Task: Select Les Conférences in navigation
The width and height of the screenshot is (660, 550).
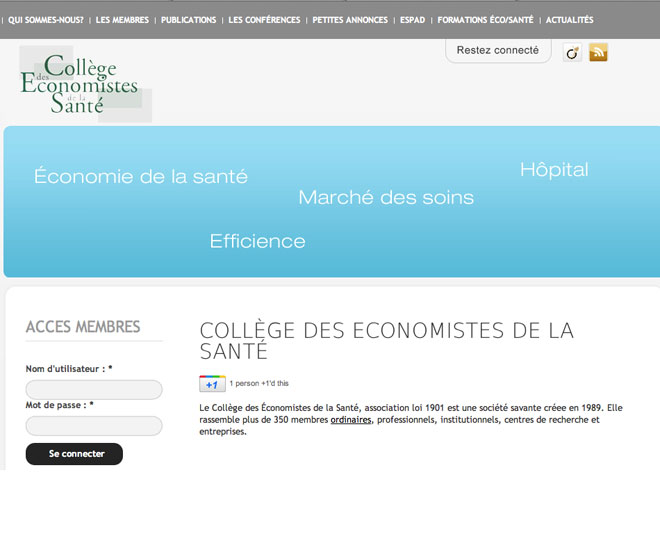Action: coord(264,20)
